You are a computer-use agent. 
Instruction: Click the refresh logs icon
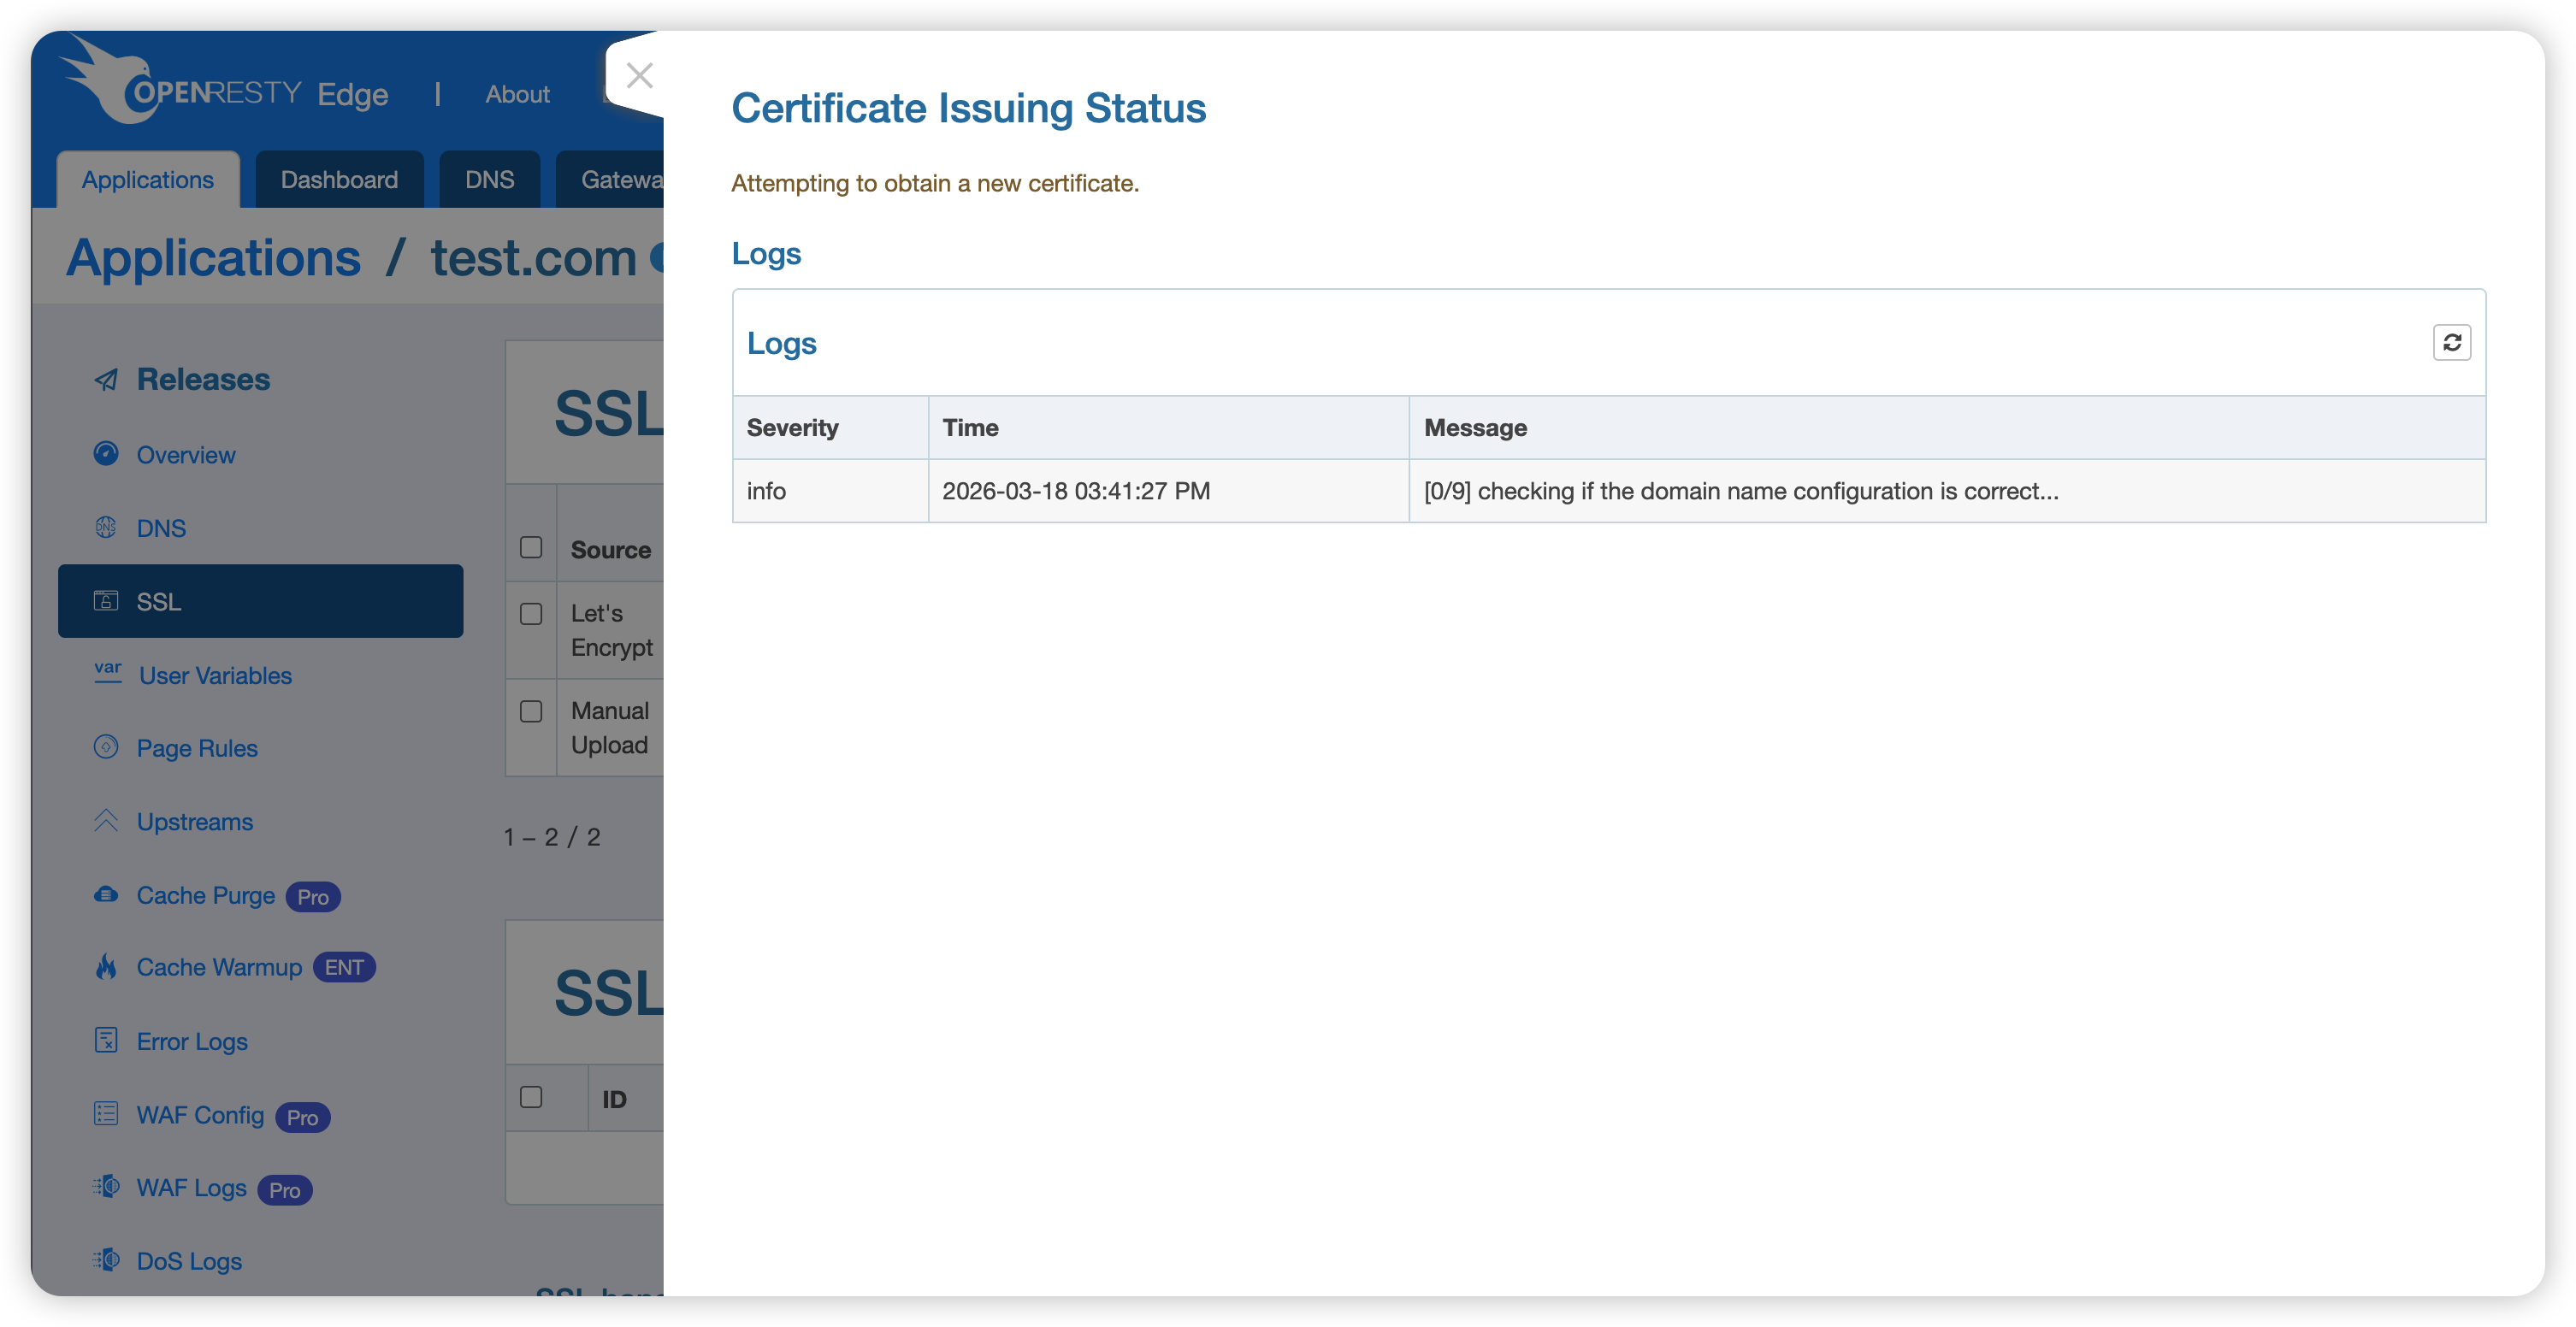[2451, 343]
